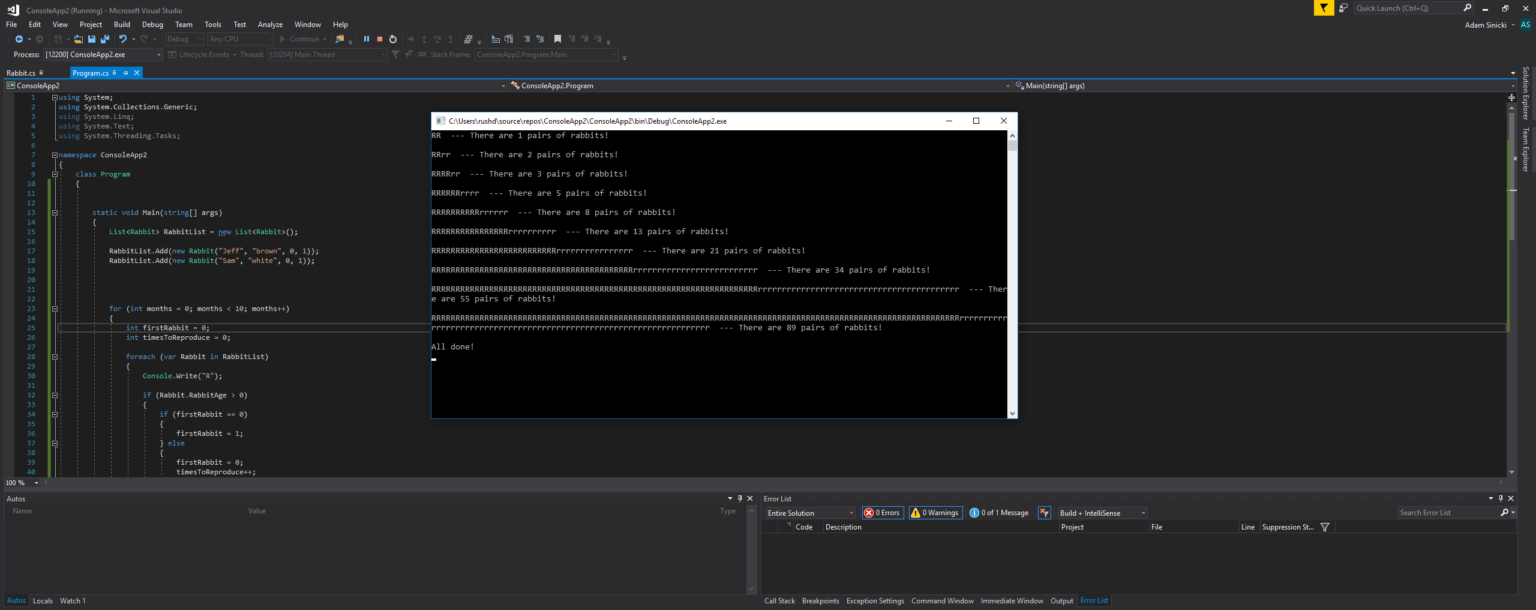This screenshot has height=610, width=1536.
Task: Toggle the 0 of 1 Message filter
Action: pyautogui.click(x=998, y=513)
